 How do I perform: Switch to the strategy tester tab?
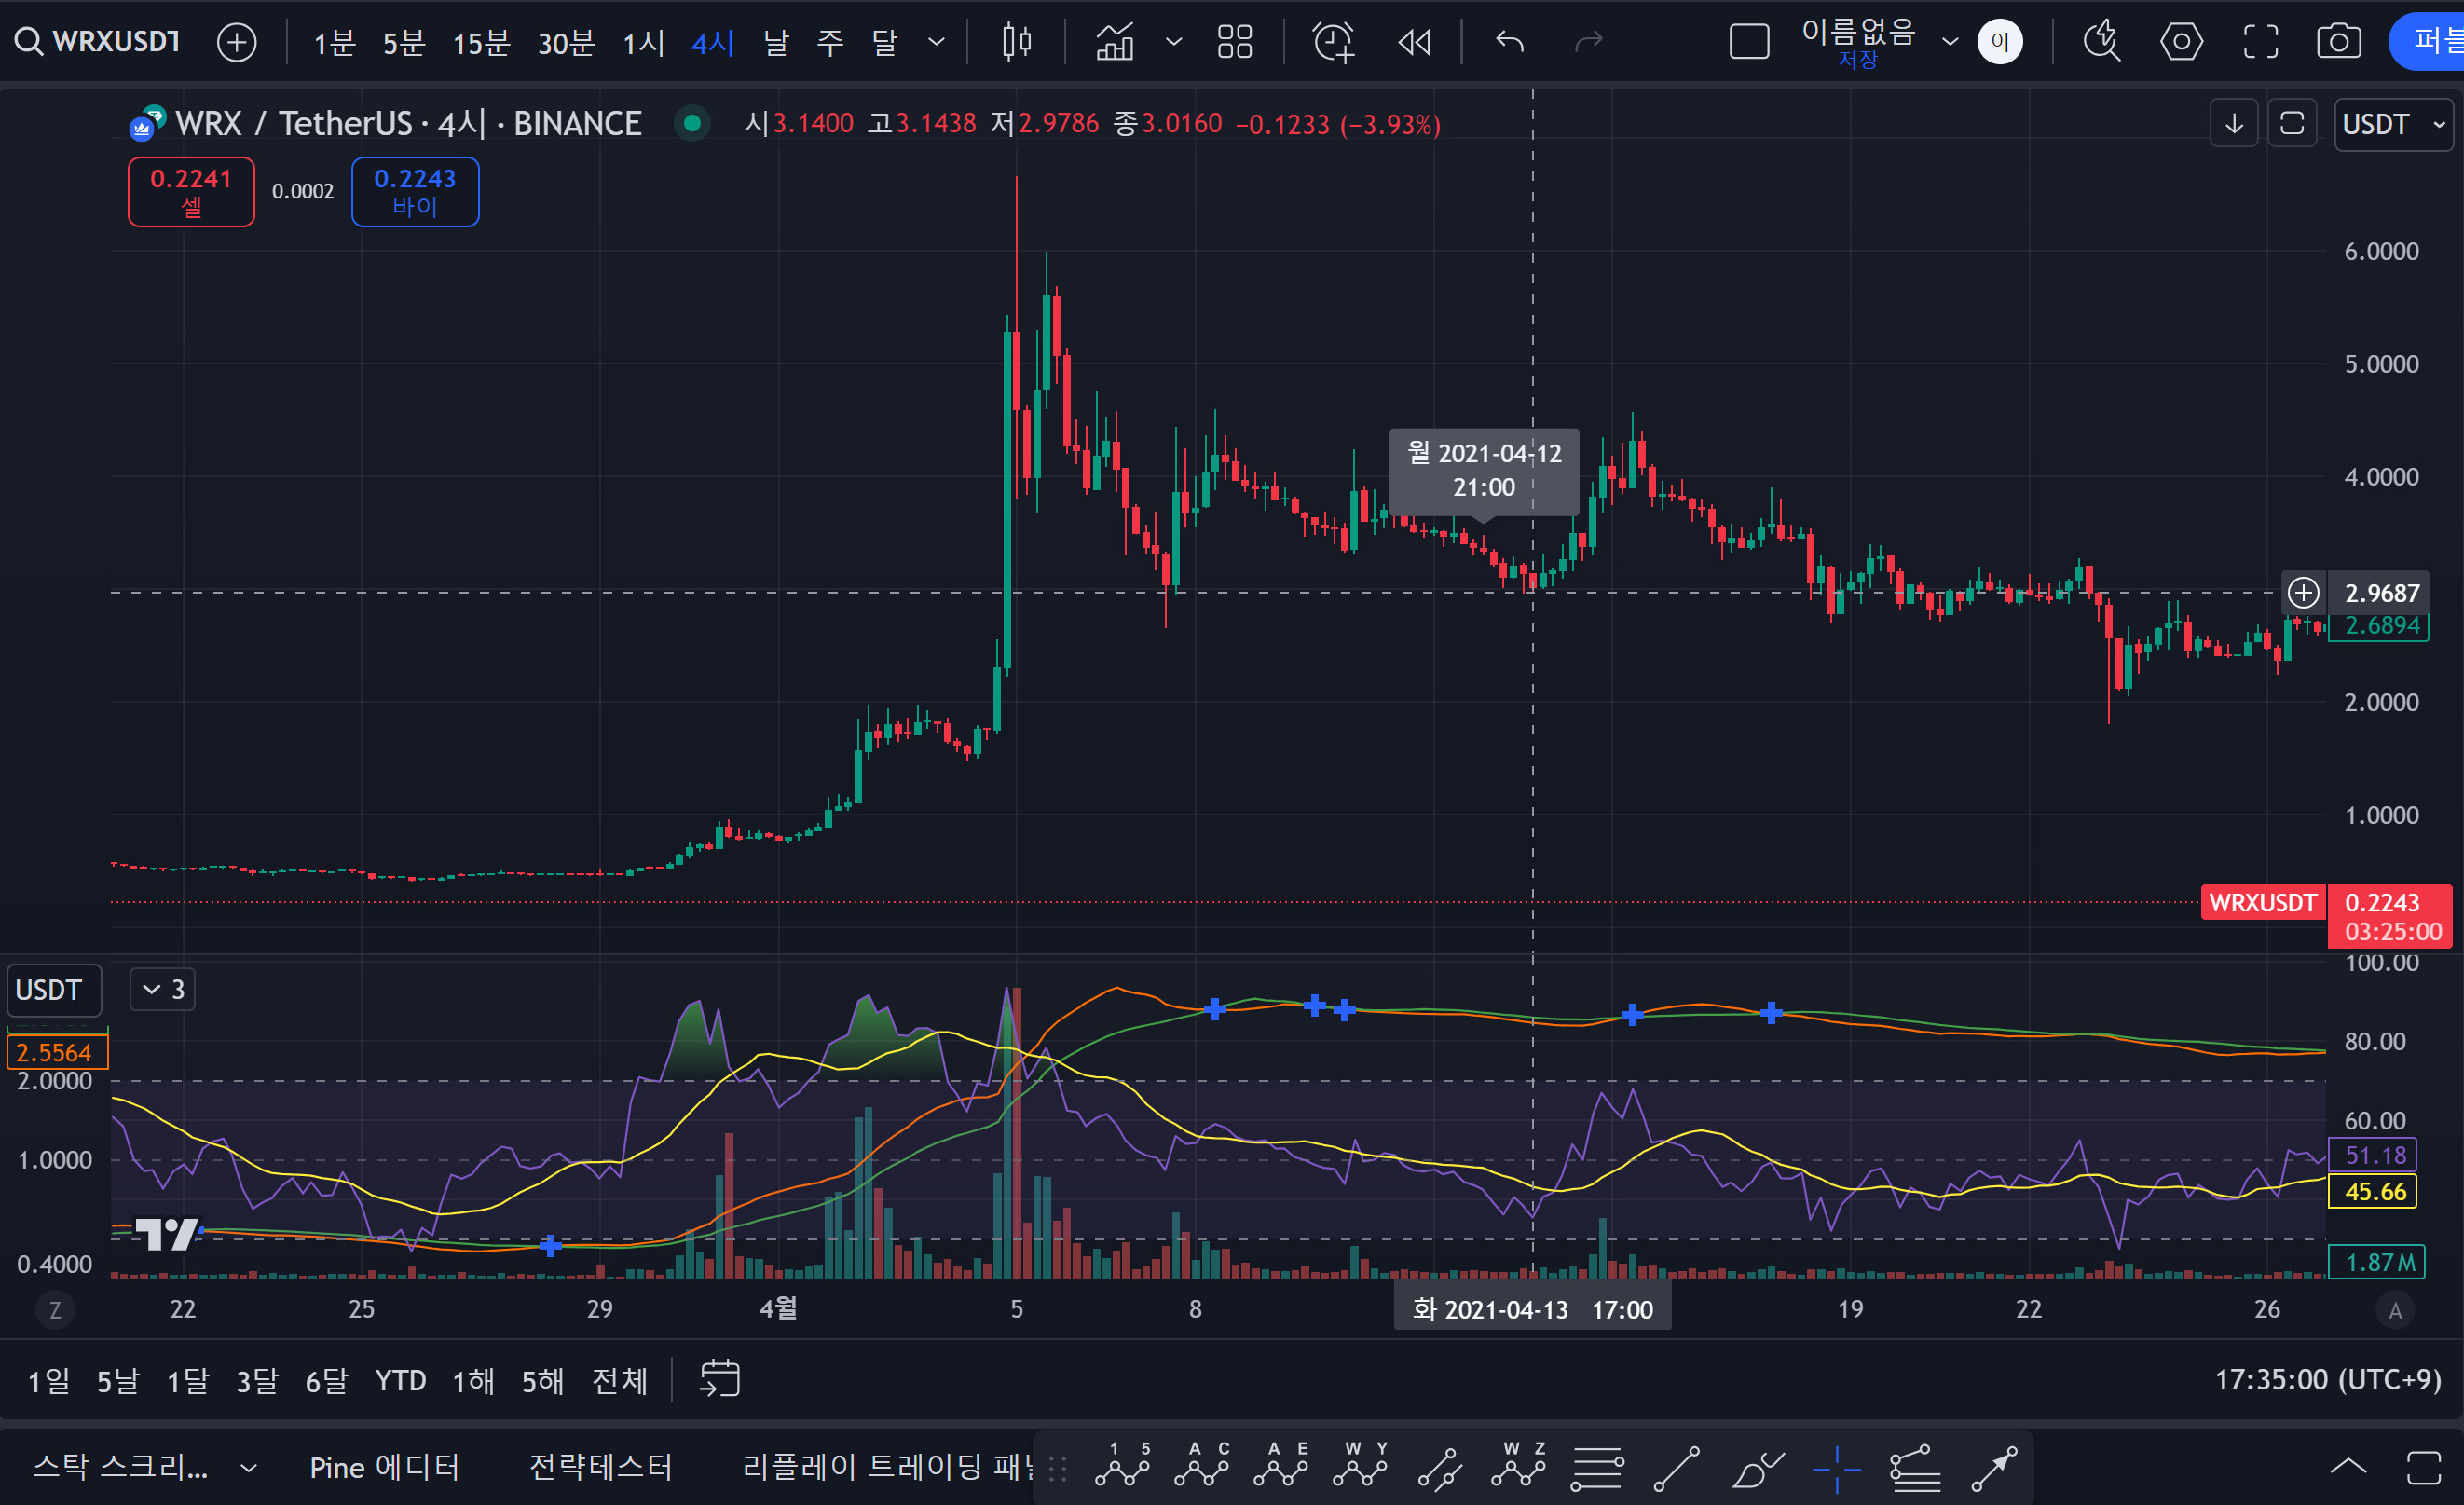pos(600,1467)
